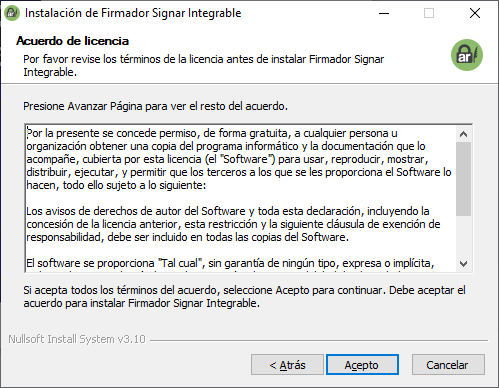The height and width of the screenshot is (388, 499).
Task: Close the Firmador Signar installer window
Action: click(x=474, y=13)
